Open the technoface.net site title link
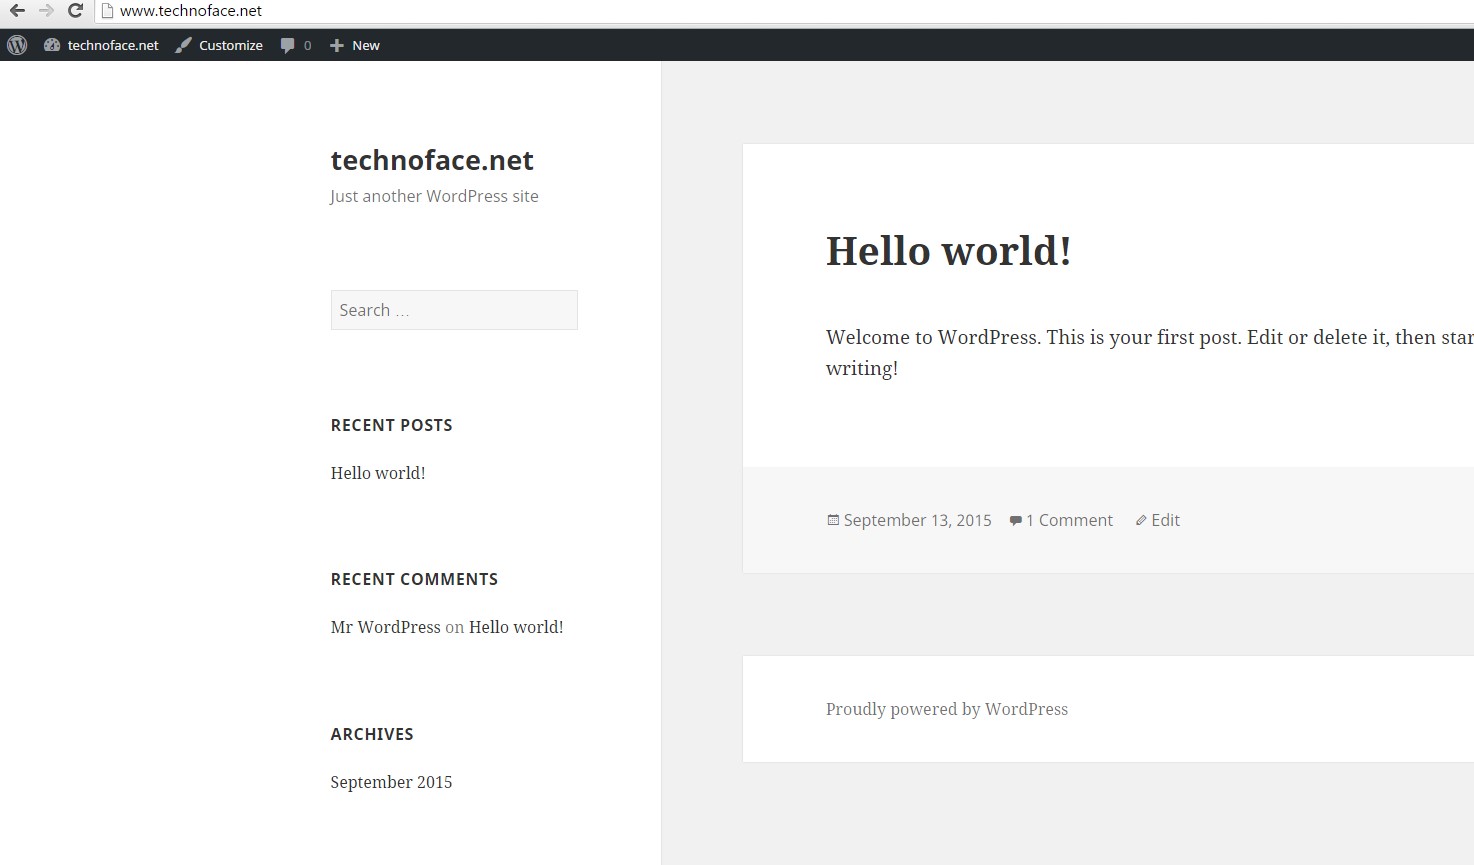 coord(432,160)
